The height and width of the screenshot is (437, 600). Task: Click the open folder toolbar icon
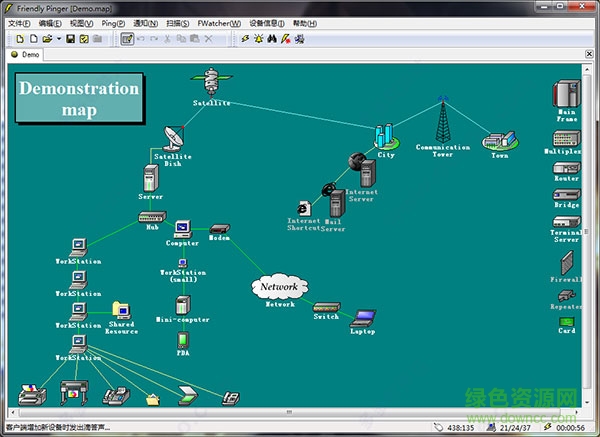tap(46, 39)
